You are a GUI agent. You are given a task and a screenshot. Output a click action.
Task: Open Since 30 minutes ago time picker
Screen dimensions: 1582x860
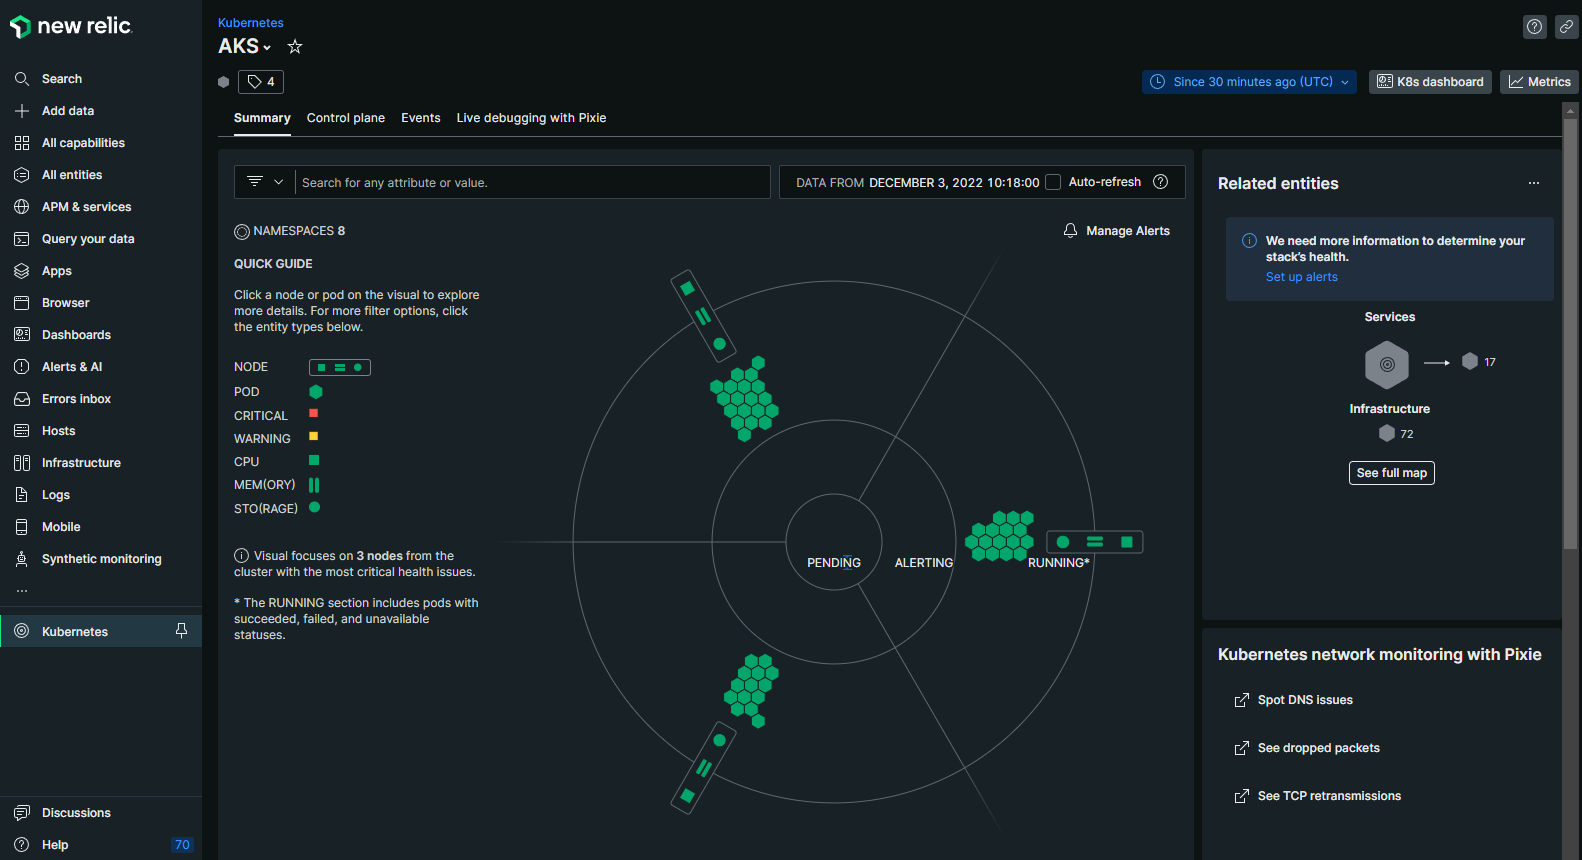tap(1249, 82)
